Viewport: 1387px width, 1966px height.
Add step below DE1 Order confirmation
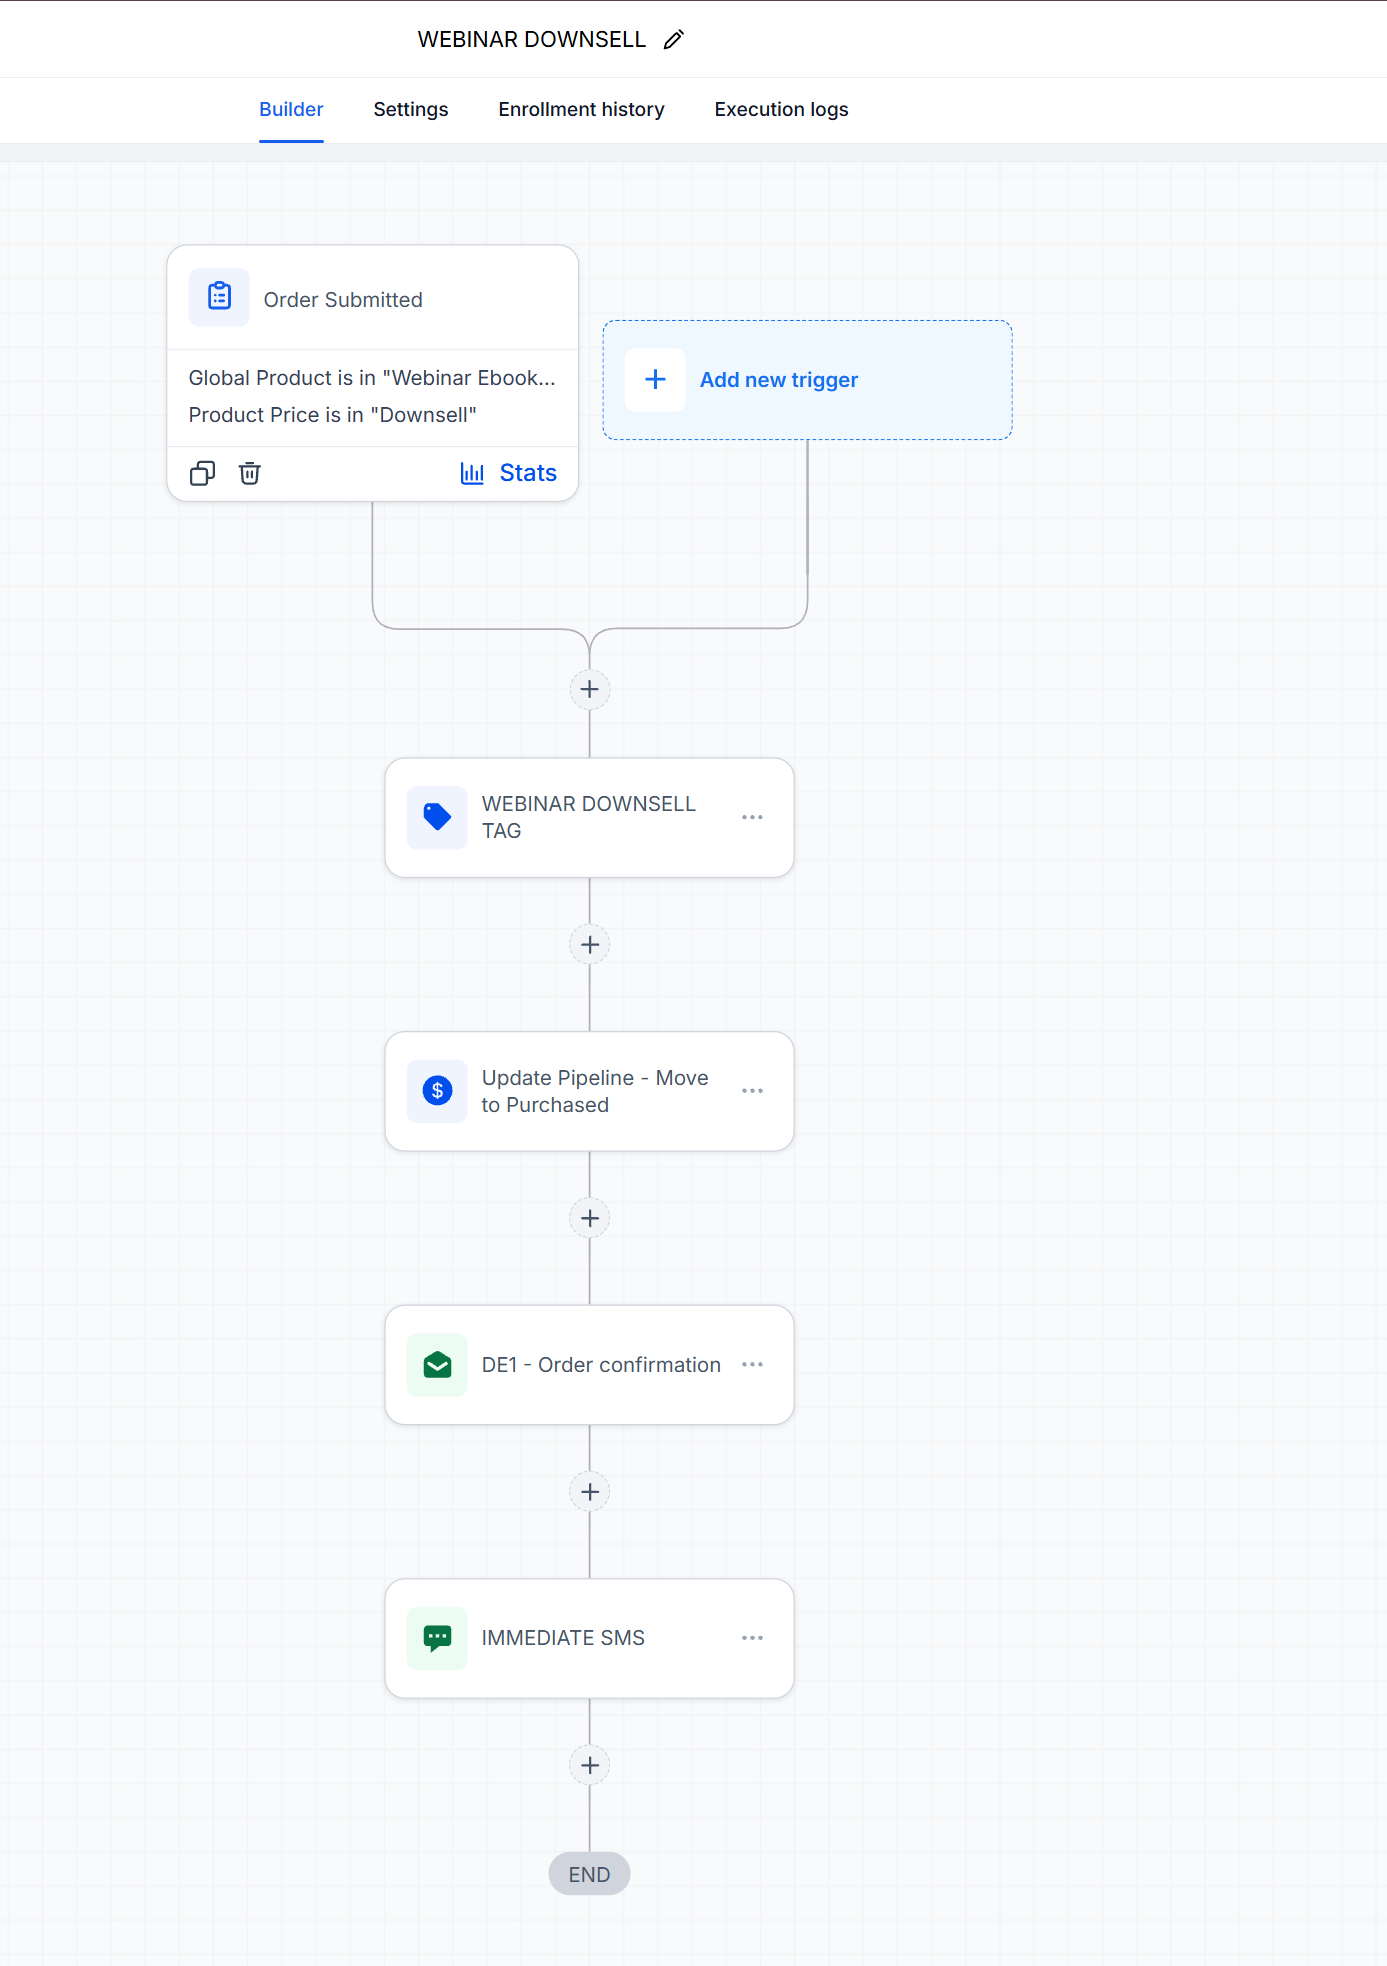590,1492
